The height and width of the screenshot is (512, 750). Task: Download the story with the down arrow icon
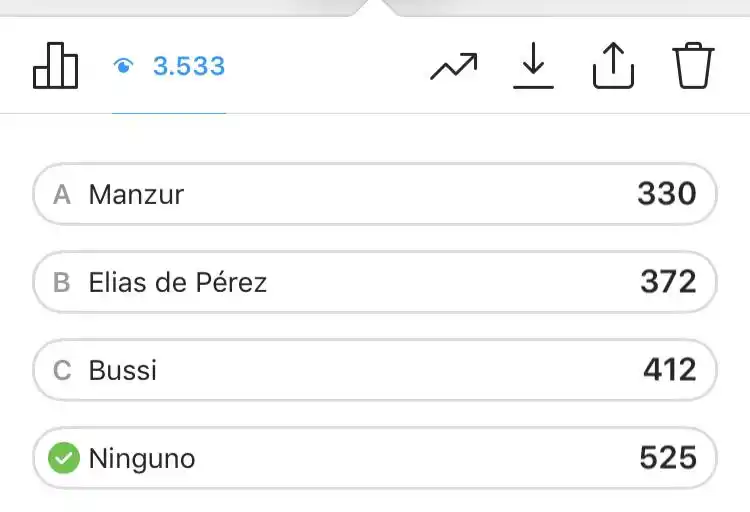pyautogui.click(x=533, y=67)
